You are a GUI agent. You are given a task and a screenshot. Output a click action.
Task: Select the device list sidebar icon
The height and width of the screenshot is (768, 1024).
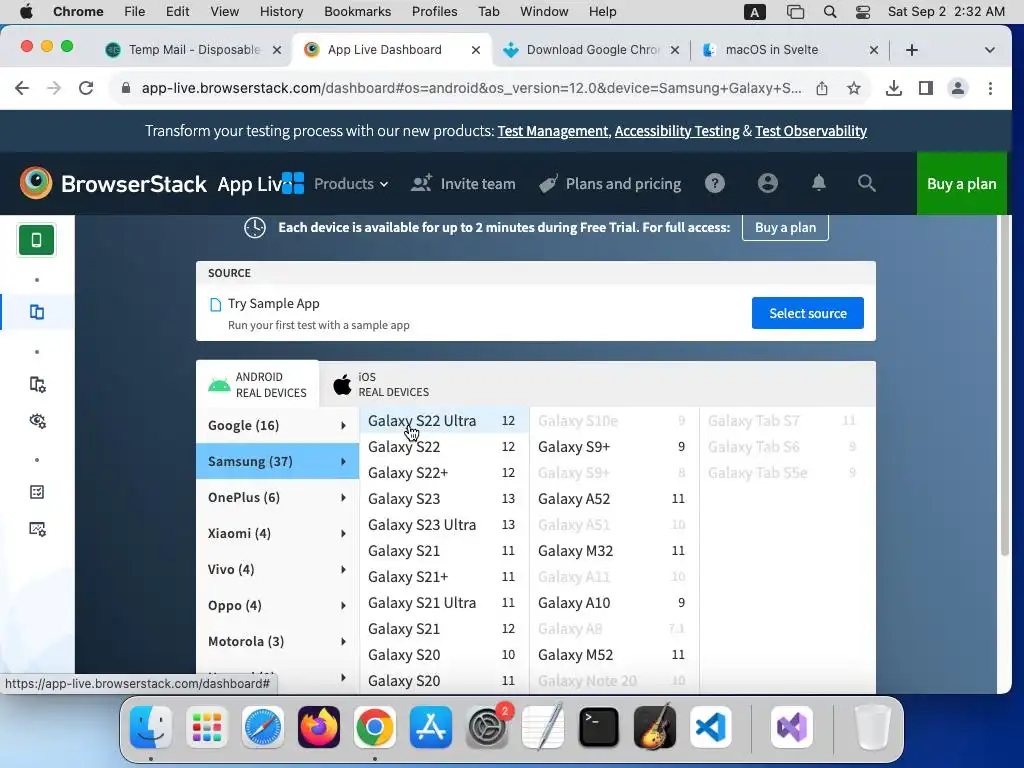click(37, 312)
